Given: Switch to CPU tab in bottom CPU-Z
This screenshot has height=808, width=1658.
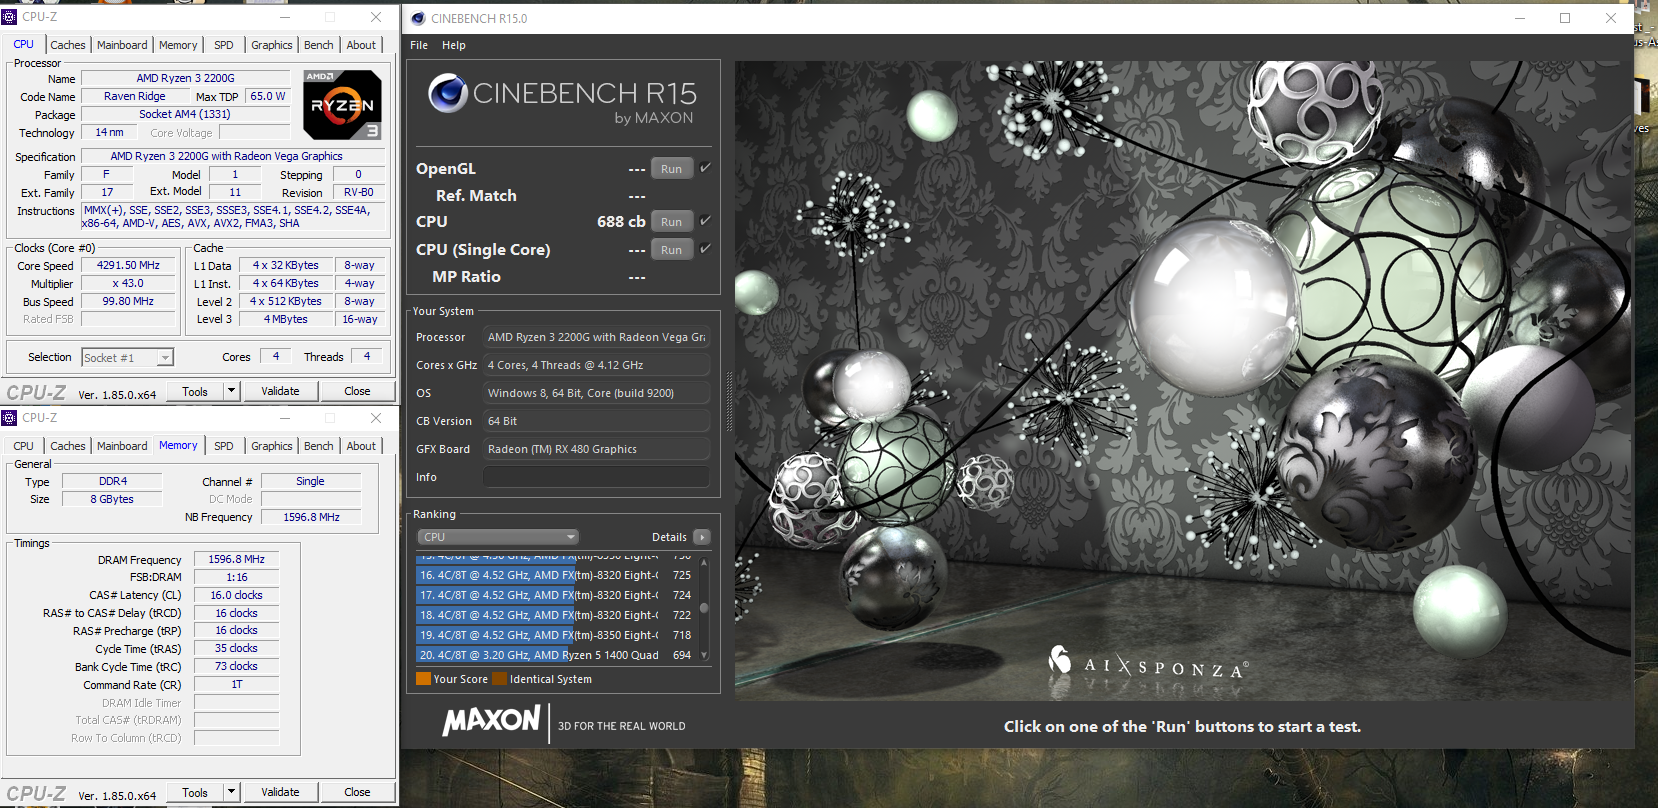Looking at the screenshot, I should point(24,446).
